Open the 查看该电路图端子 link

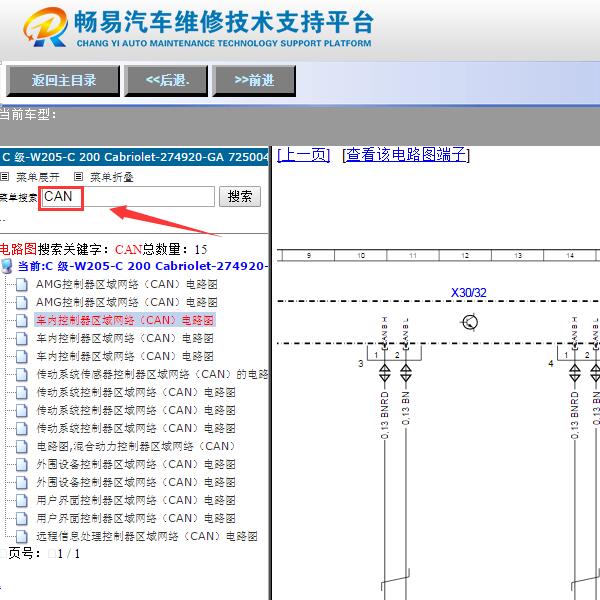[x=406, y=155]
